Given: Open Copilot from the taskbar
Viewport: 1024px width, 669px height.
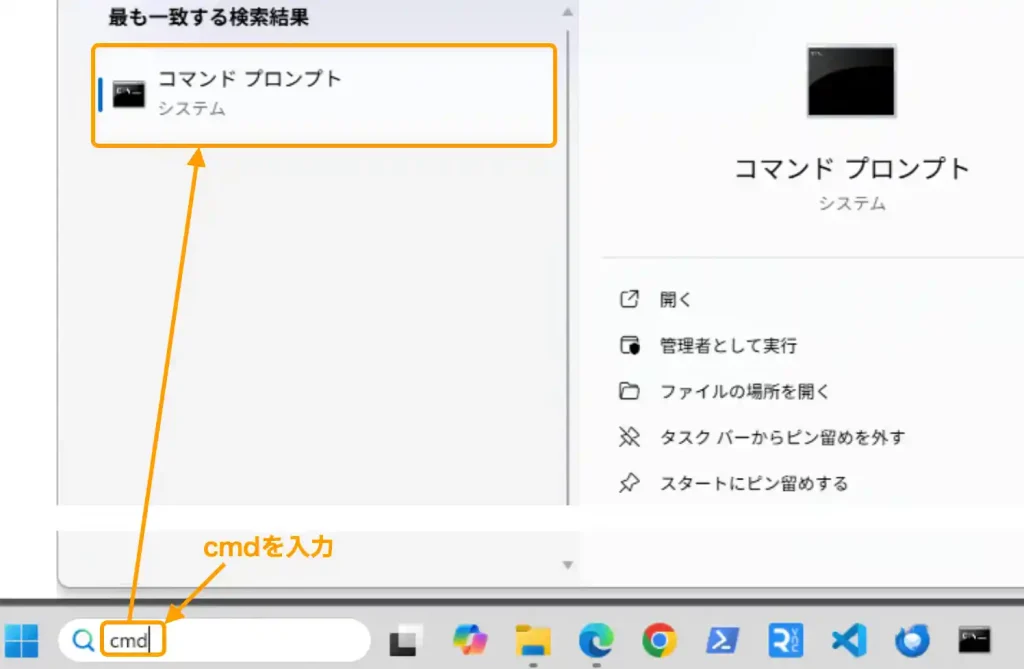Looking at the screenshot, I should 470,641.
